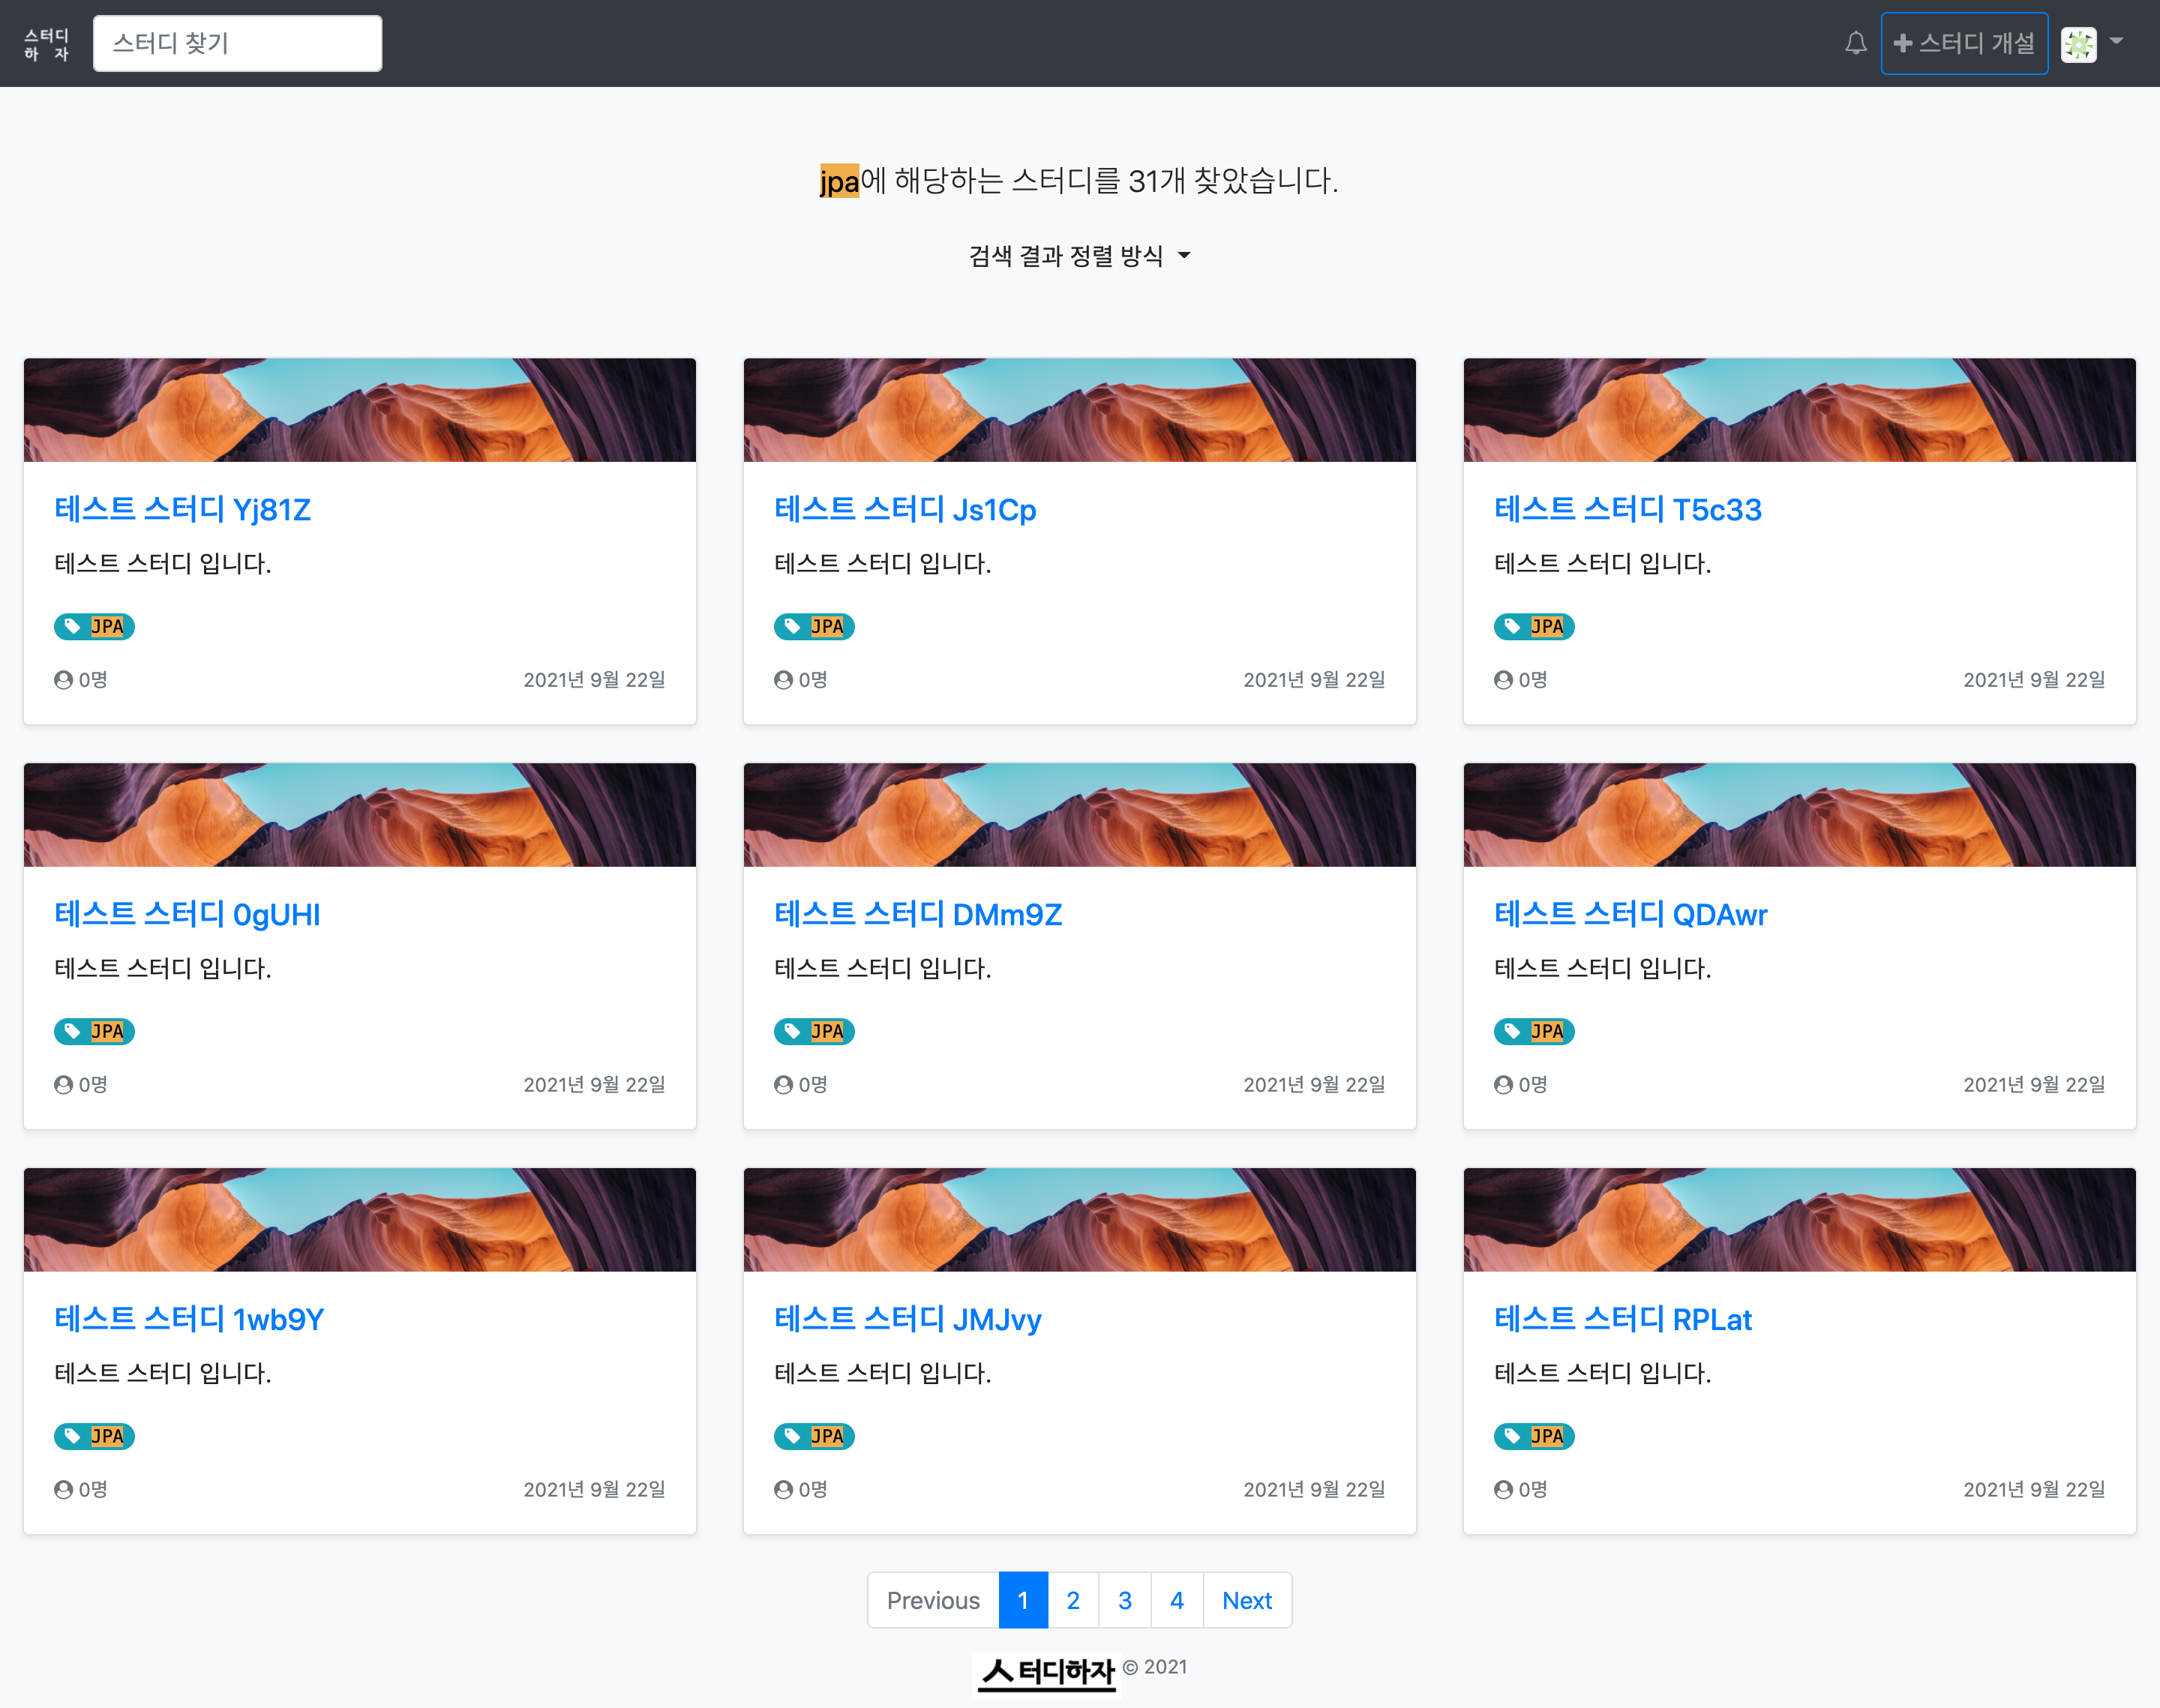The width and height of the screenshot is (2160, 1708).
Task: Click JPA tag on QDAwr card
Action: tap(1534, 1031)
